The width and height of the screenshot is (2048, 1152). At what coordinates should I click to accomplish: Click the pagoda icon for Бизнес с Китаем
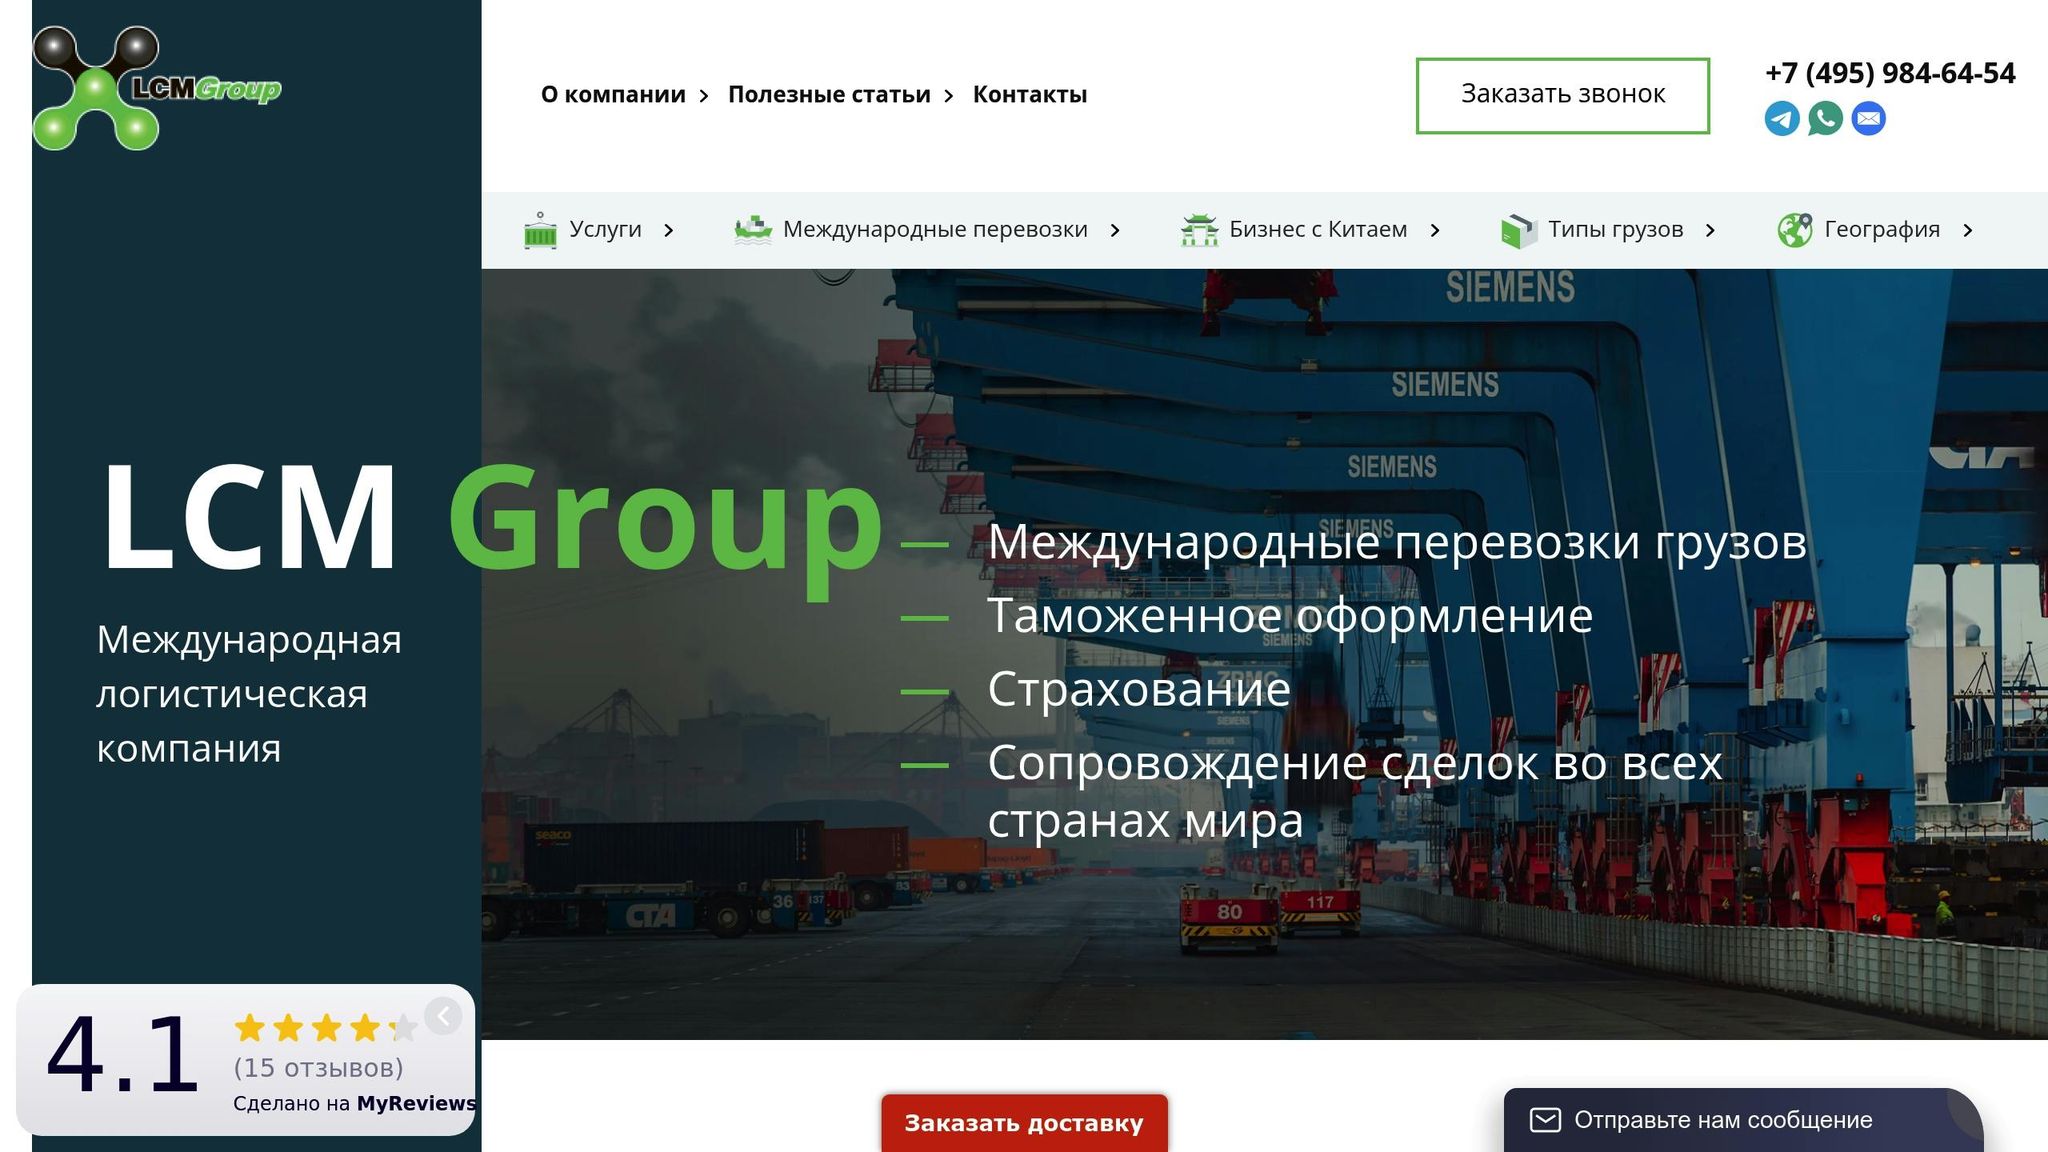(1198, 229)
